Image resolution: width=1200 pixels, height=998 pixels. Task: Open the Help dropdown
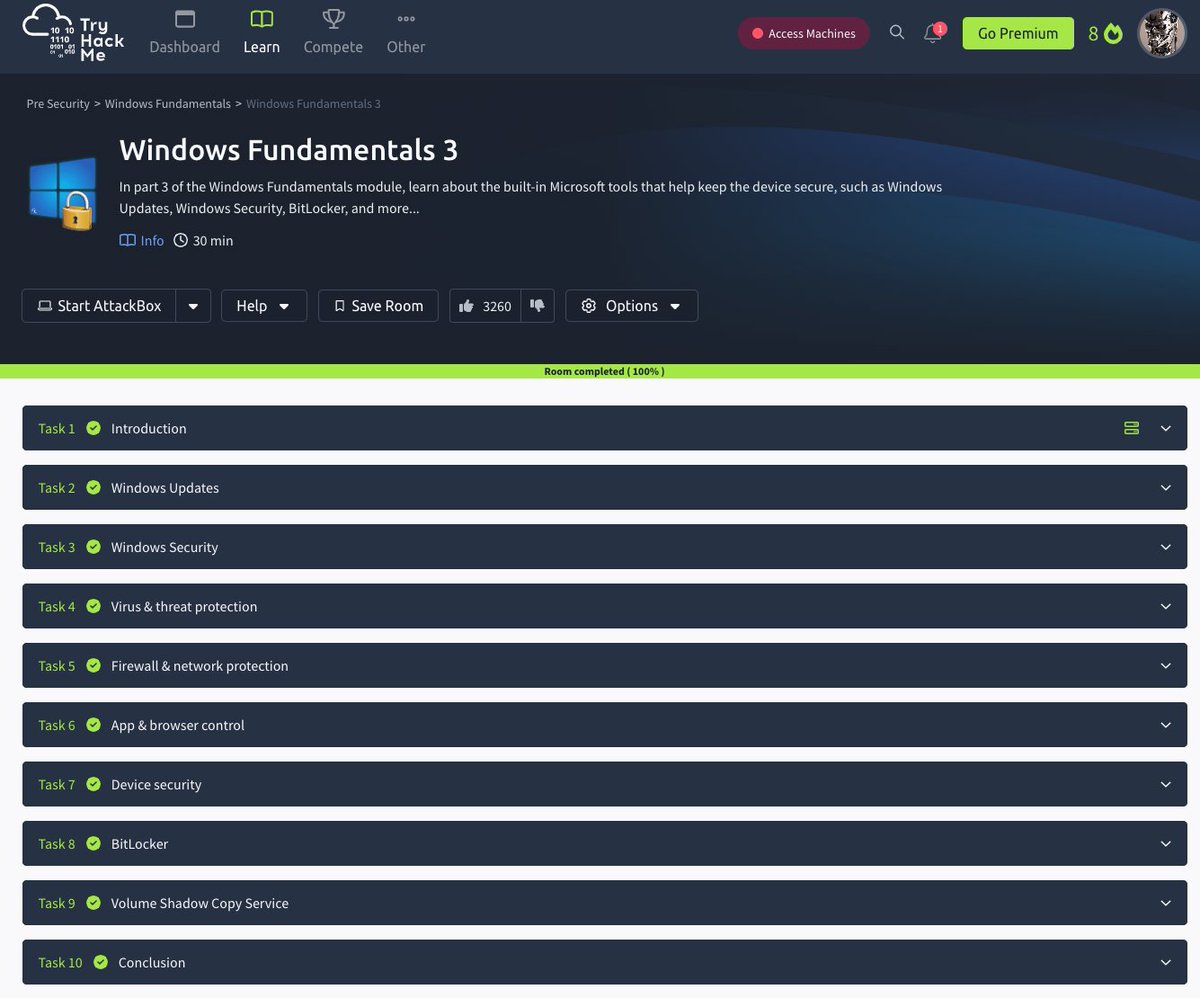click(264, 306)
